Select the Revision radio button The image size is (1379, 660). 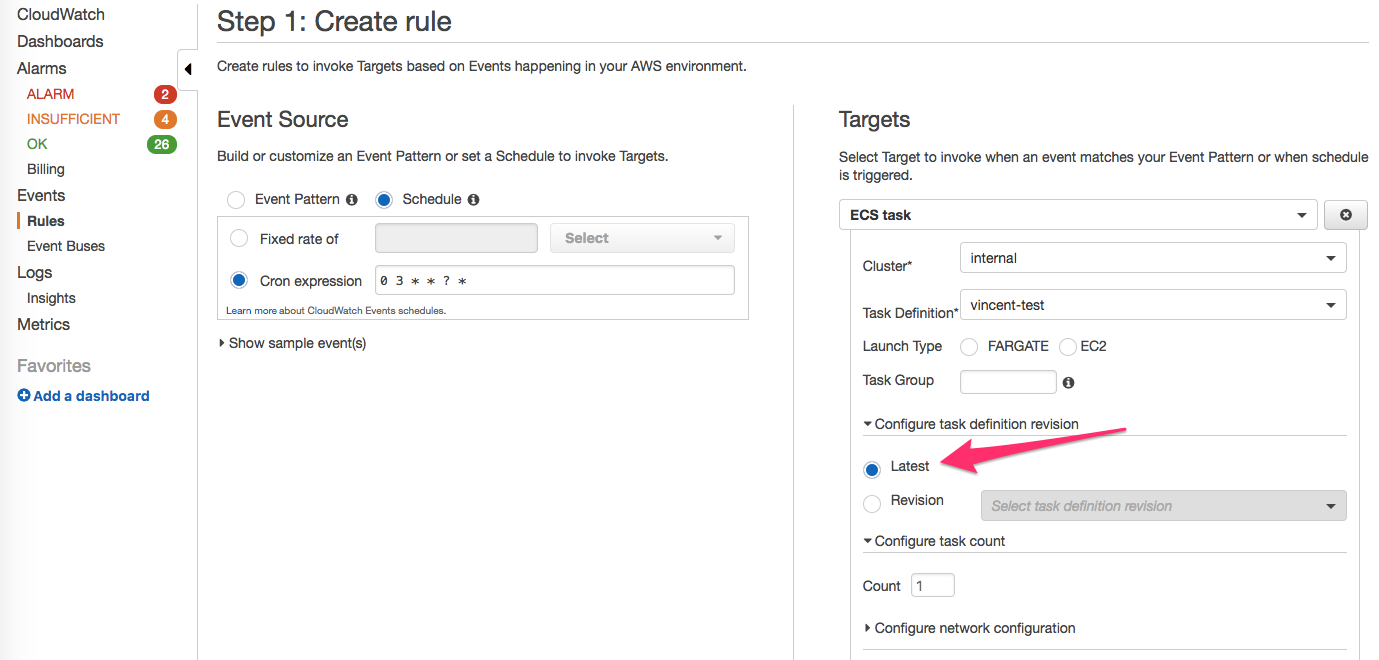[x=872, y=504]
